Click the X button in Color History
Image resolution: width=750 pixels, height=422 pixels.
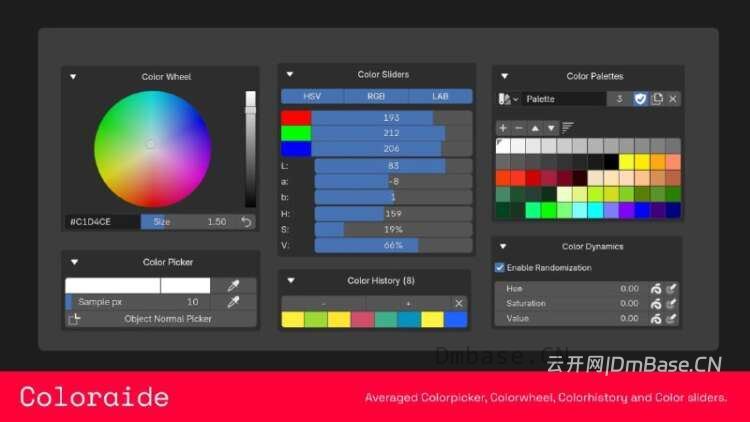pyautogui.click(x=459, y=303)
